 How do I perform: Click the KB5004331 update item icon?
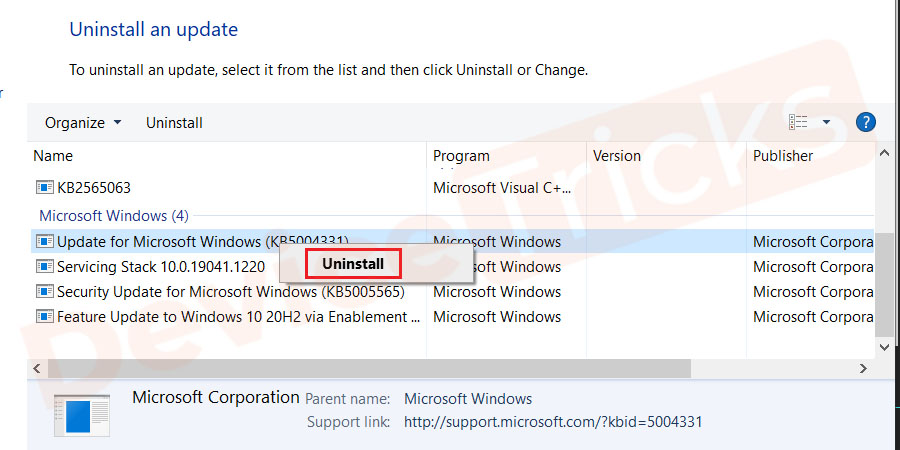tap(45, 242)
